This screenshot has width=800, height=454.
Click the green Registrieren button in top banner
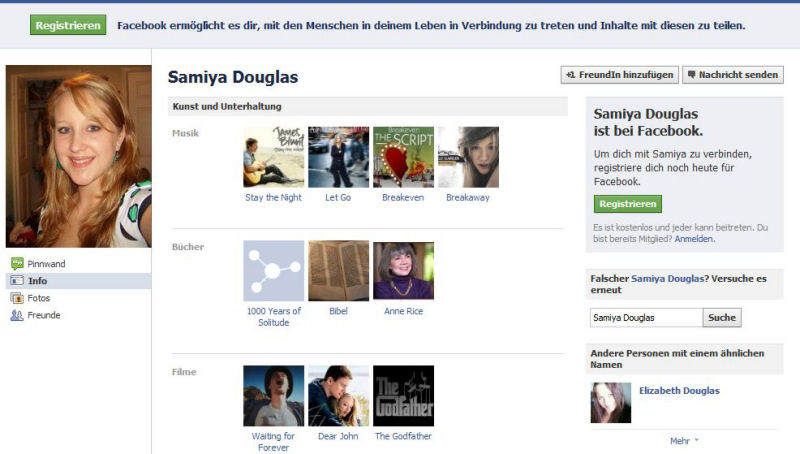click(68, 25)
